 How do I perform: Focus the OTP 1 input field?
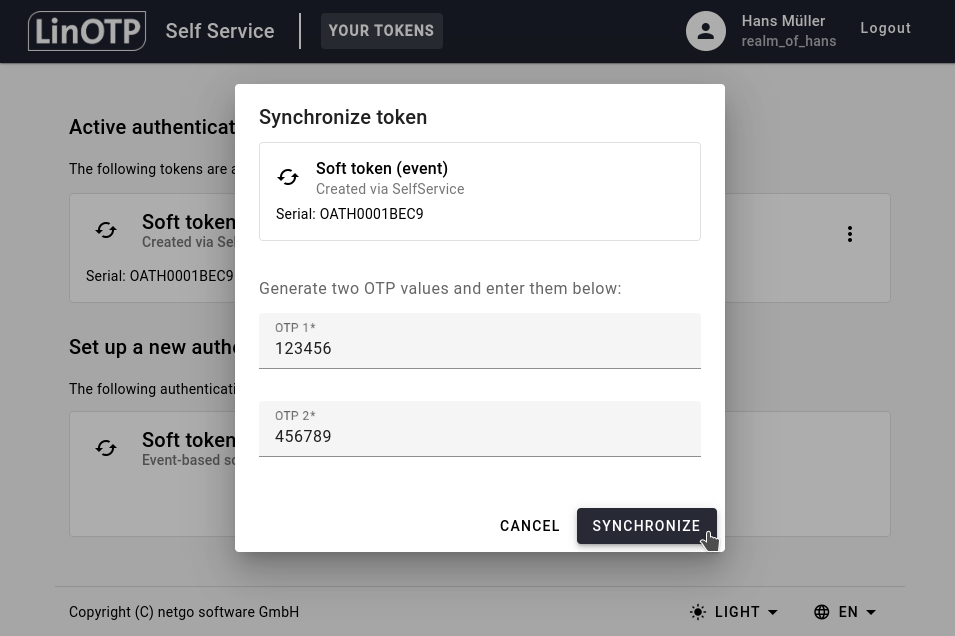tap(479, 348)
